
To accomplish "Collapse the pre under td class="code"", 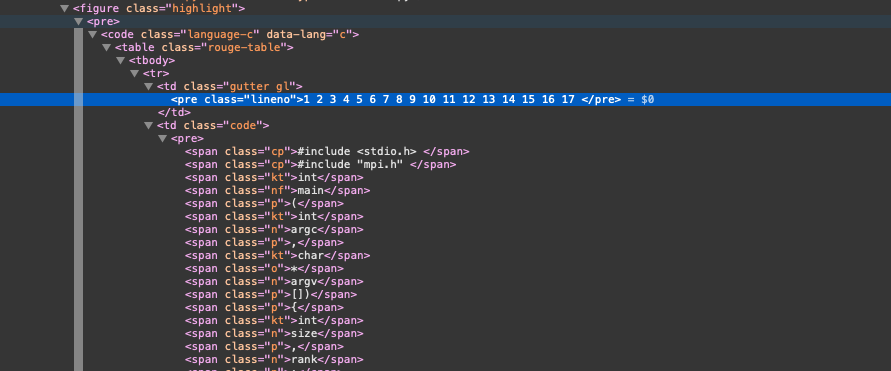I will [162, 139].
